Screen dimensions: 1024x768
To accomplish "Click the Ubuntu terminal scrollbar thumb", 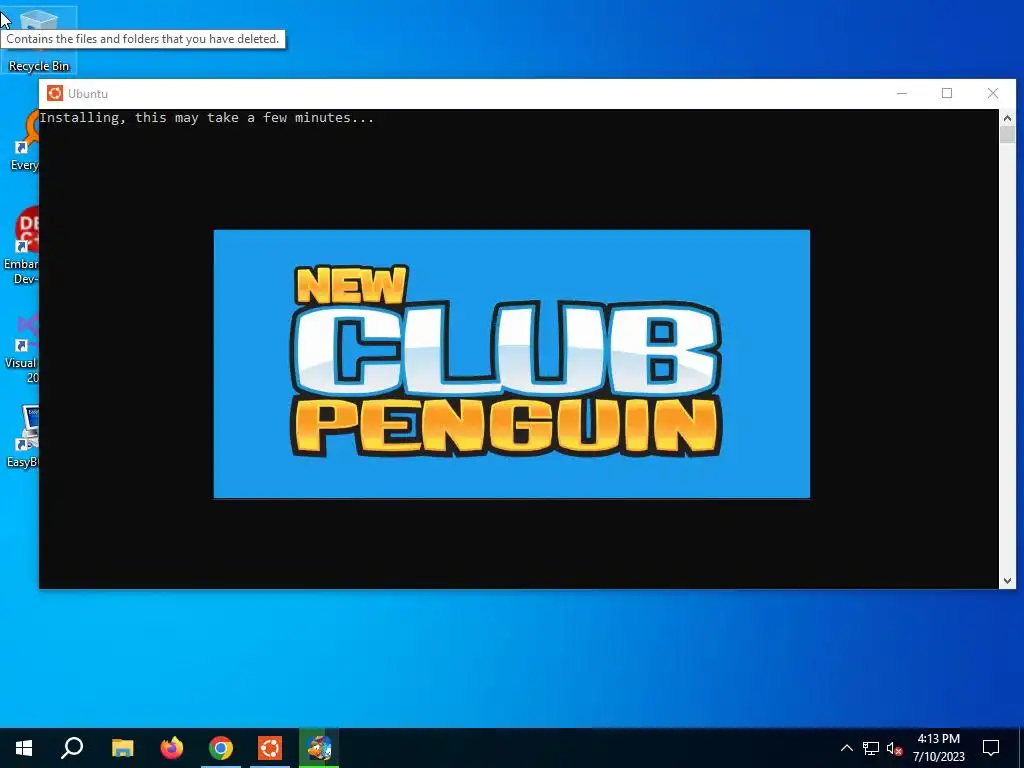I will [x=1007, y=135].
